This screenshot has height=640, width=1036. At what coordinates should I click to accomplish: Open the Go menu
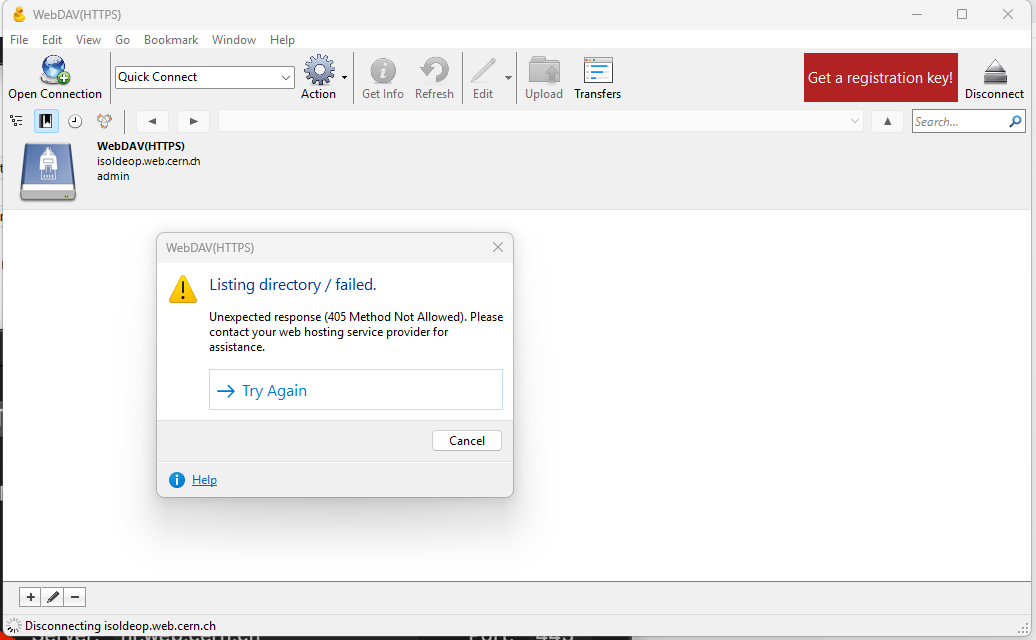[x=122, y=40]
